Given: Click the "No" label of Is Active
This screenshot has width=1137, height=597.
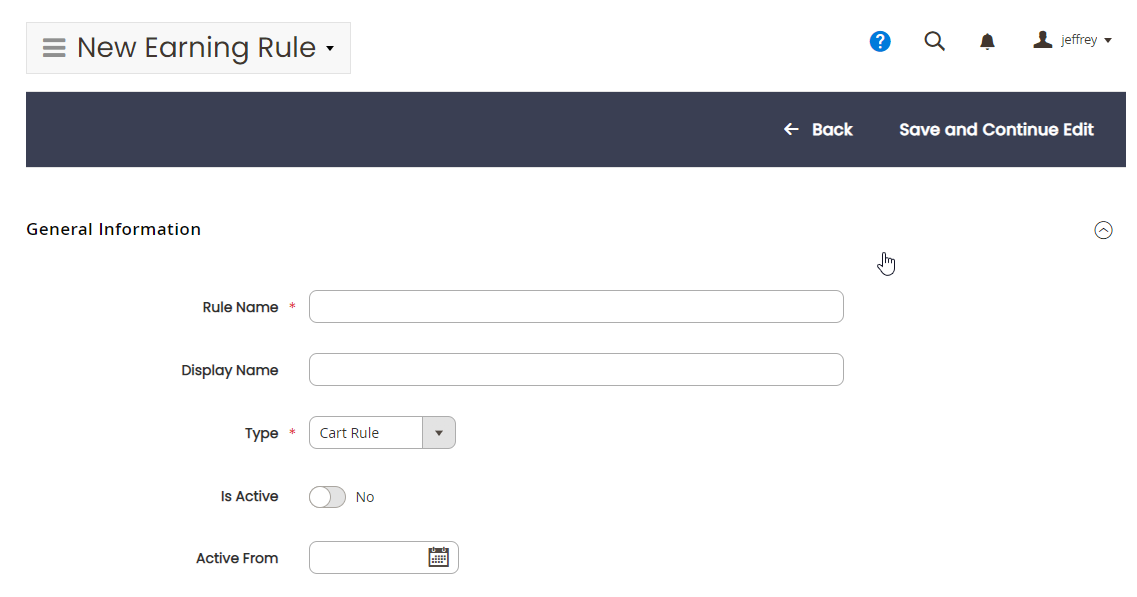Looking at the screenshot, I should [x=365, y=497].
